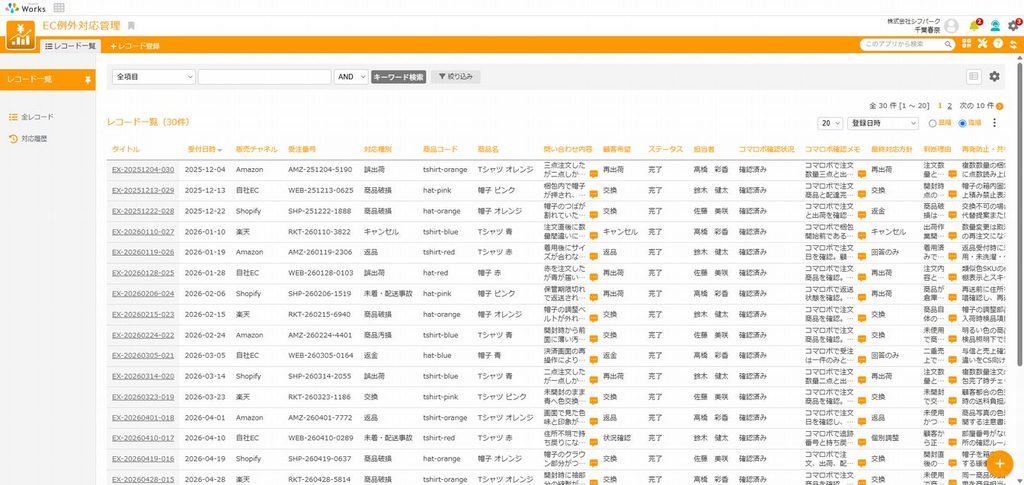Image resolution: width=1024 pixels, height=485 pixels.
Task: Open record link EX-20260110-027
Action: [143, 232]
